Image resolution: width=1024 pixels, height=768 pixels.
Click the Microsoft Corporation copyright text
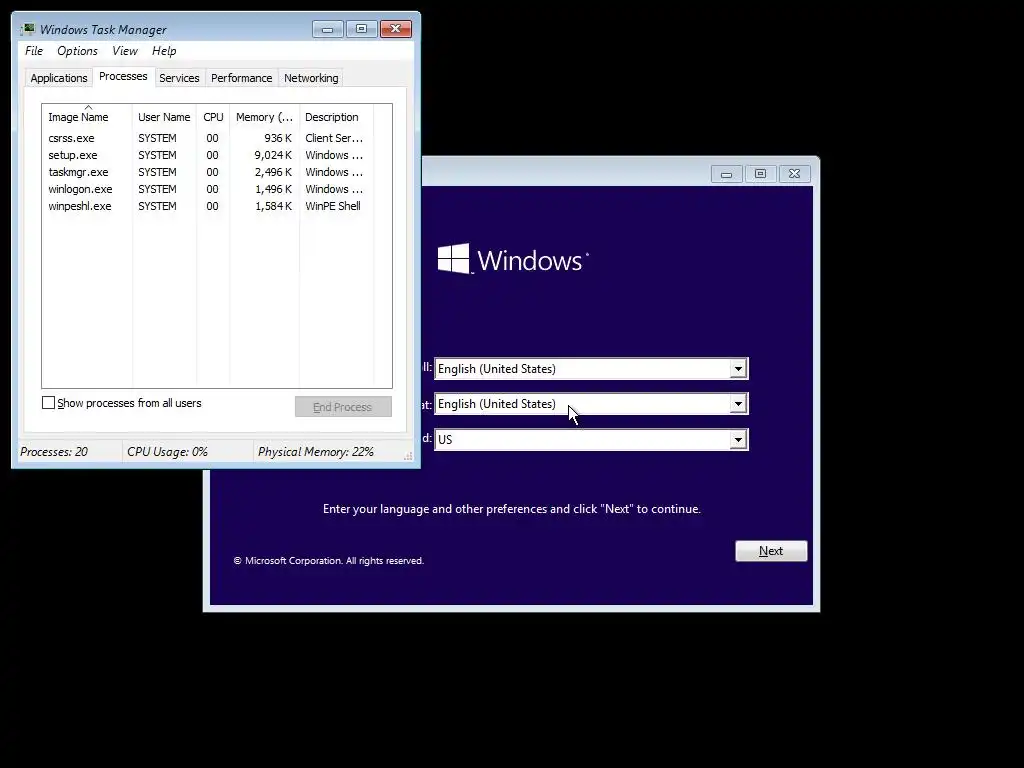[329, 560]
